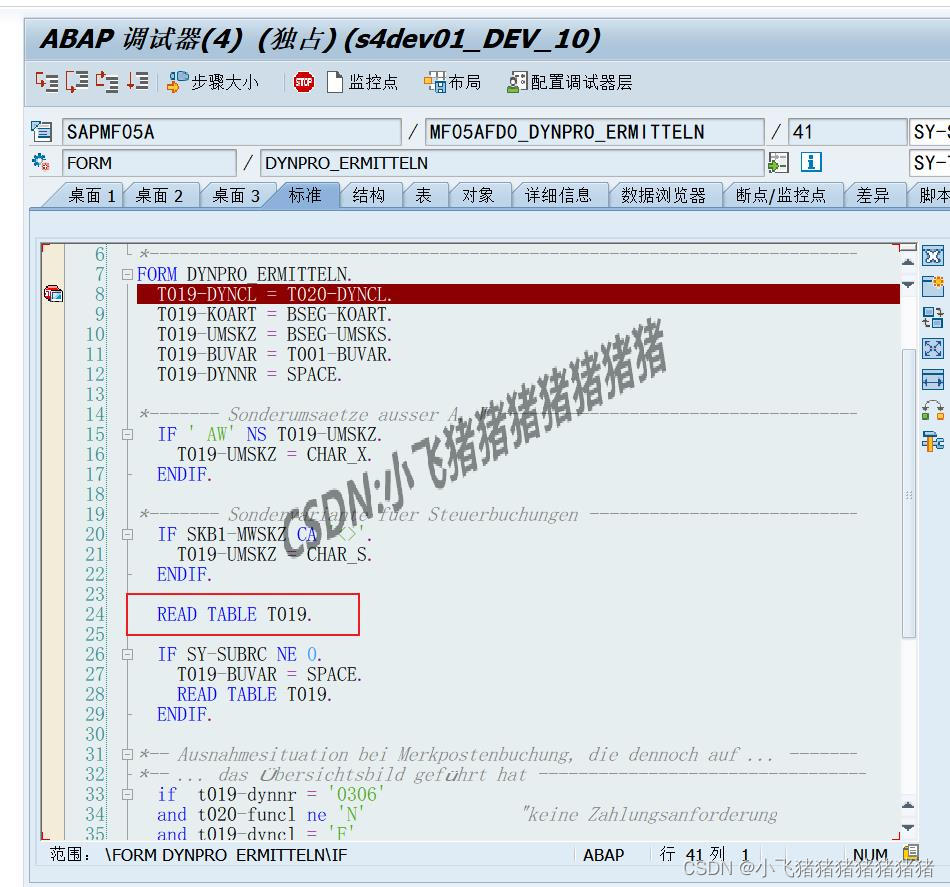Open the 差异 tab
The width and height of the screenshot is (950, 887).
click(873, 195)
